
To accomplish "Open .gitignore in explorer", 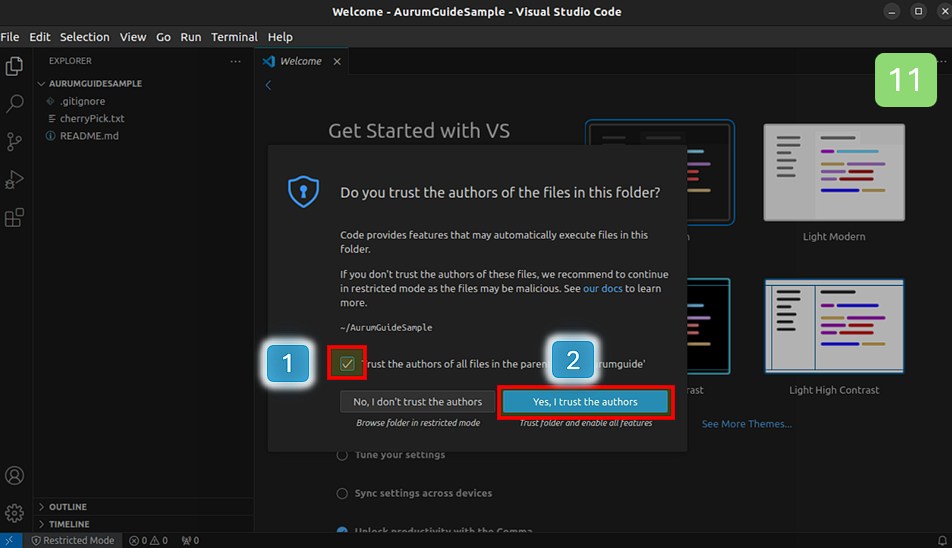I will (83, 101).
